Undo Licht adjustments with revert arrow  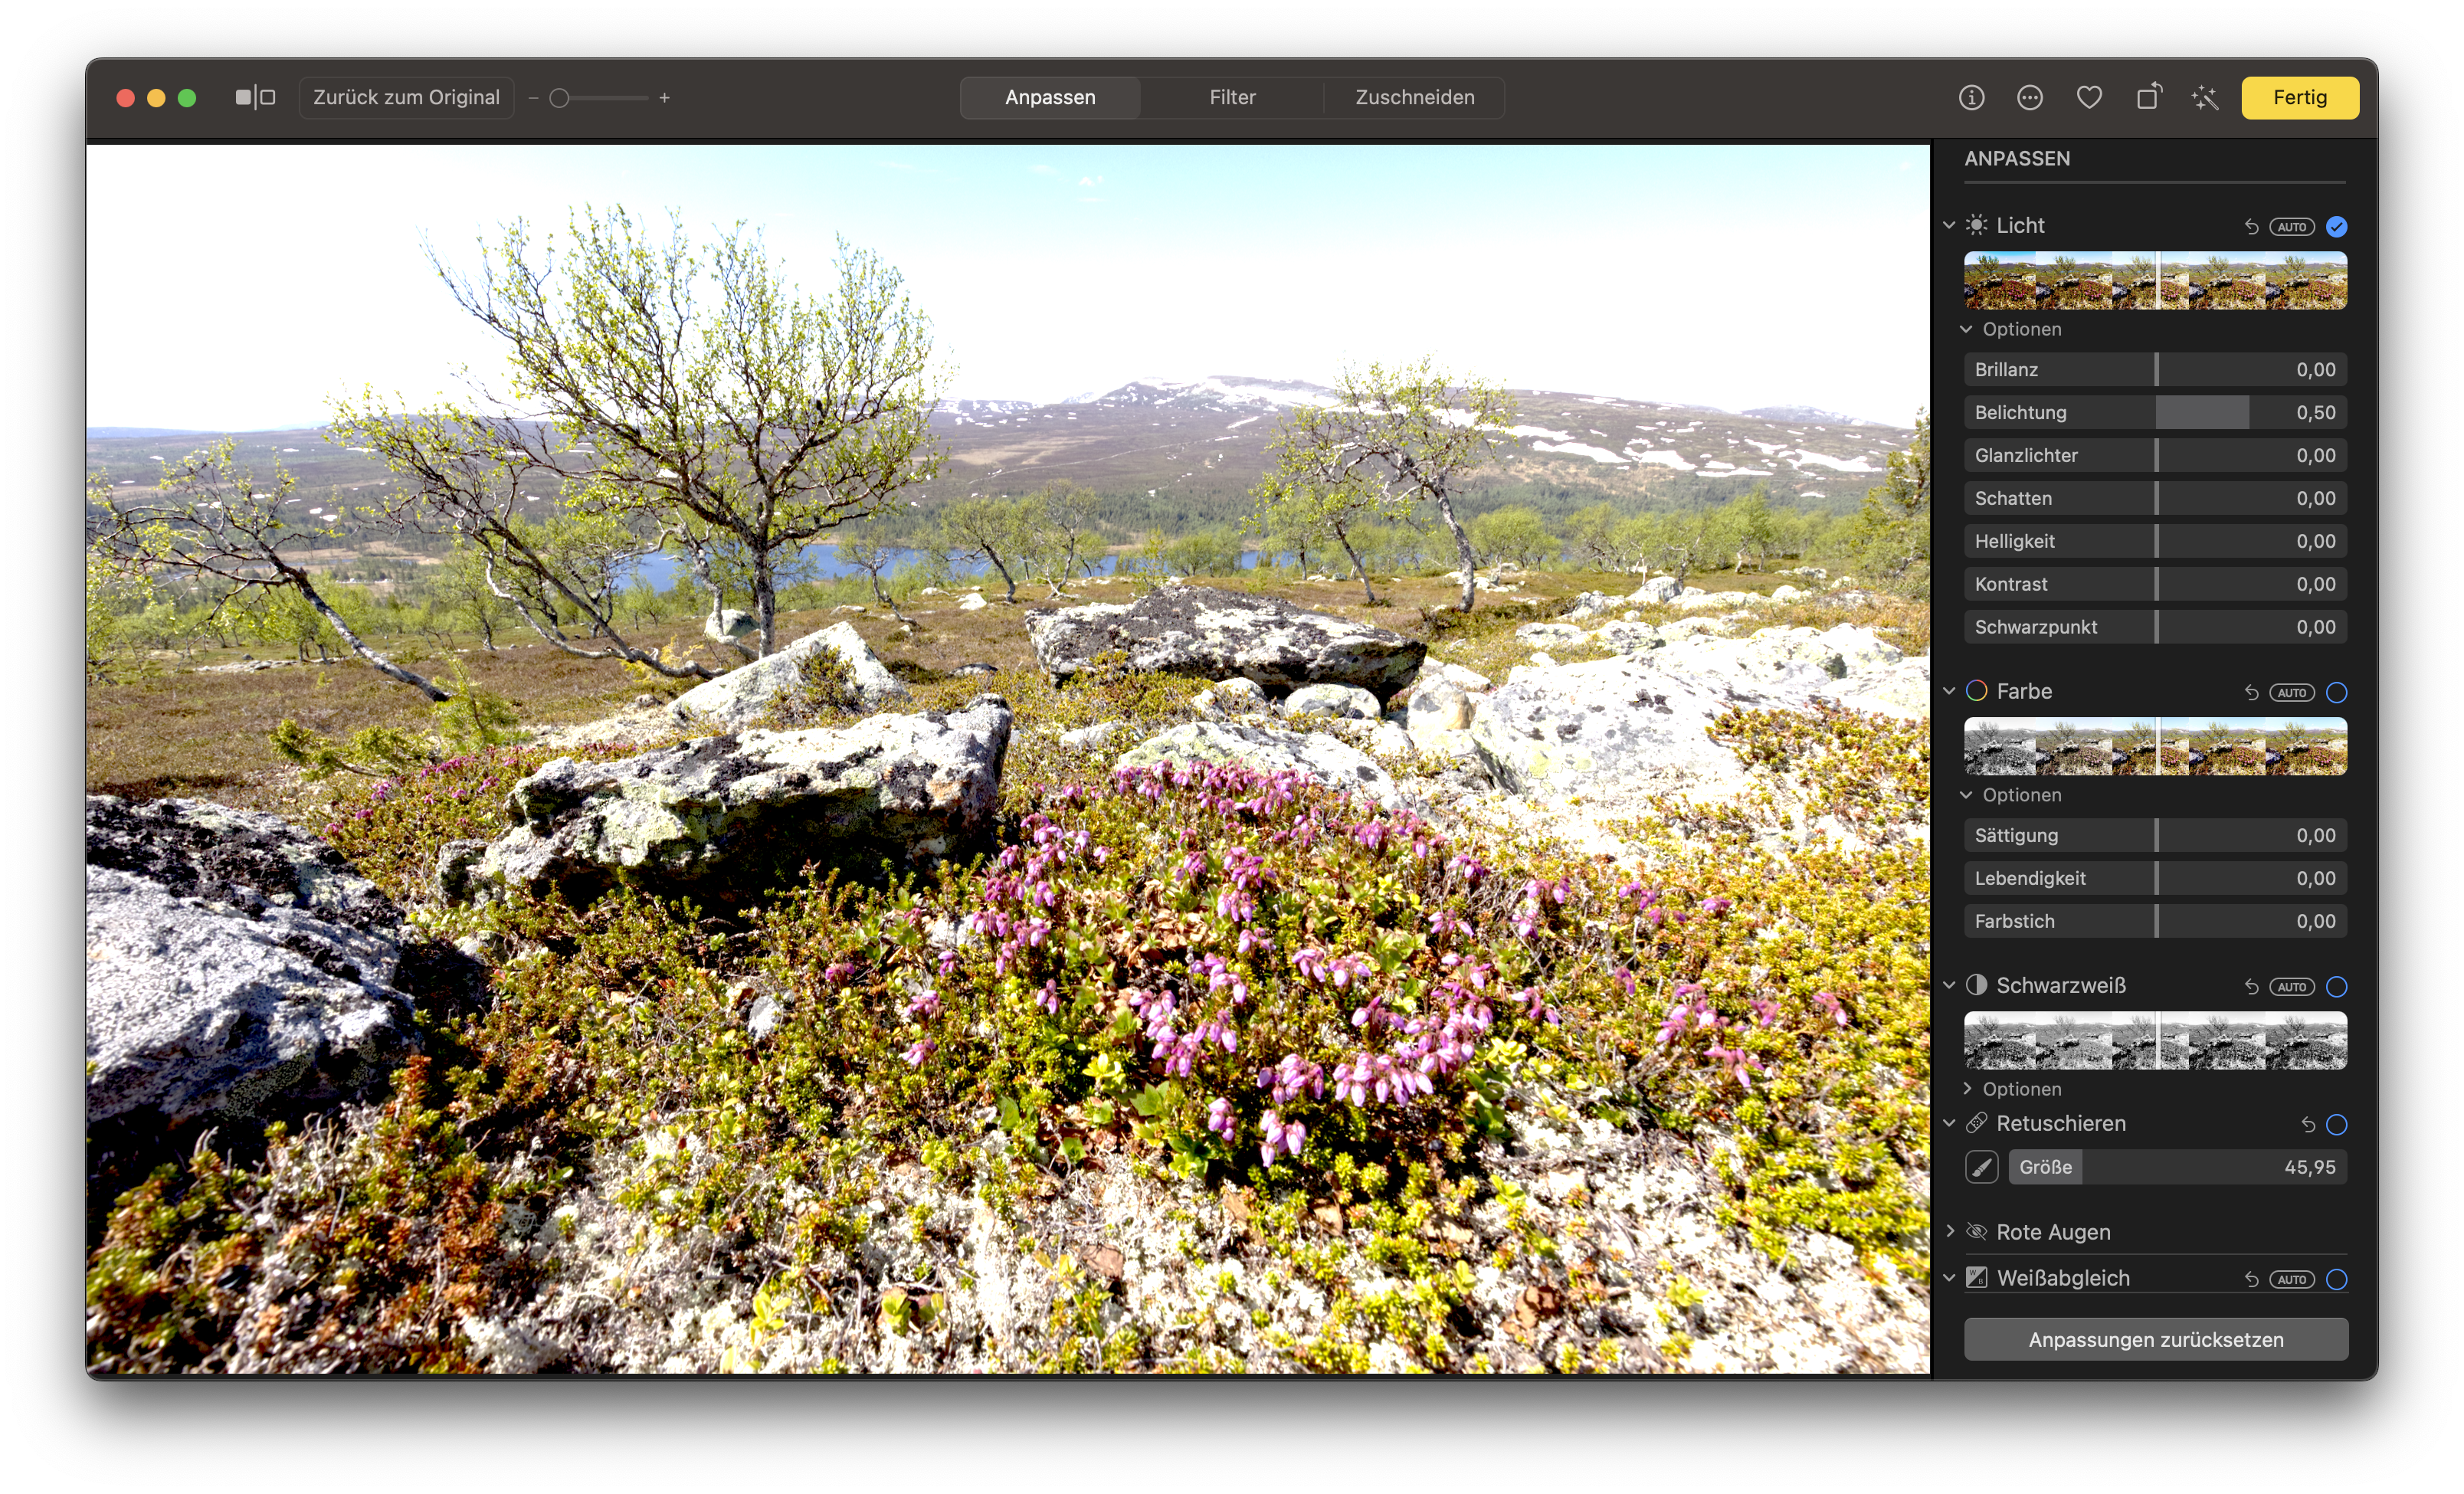point(2251,227)
